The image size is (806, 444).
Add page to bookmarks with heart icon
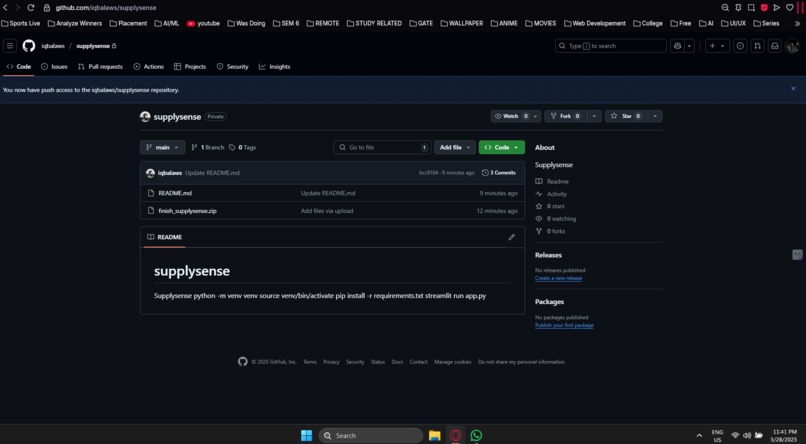tap(790, 8)
